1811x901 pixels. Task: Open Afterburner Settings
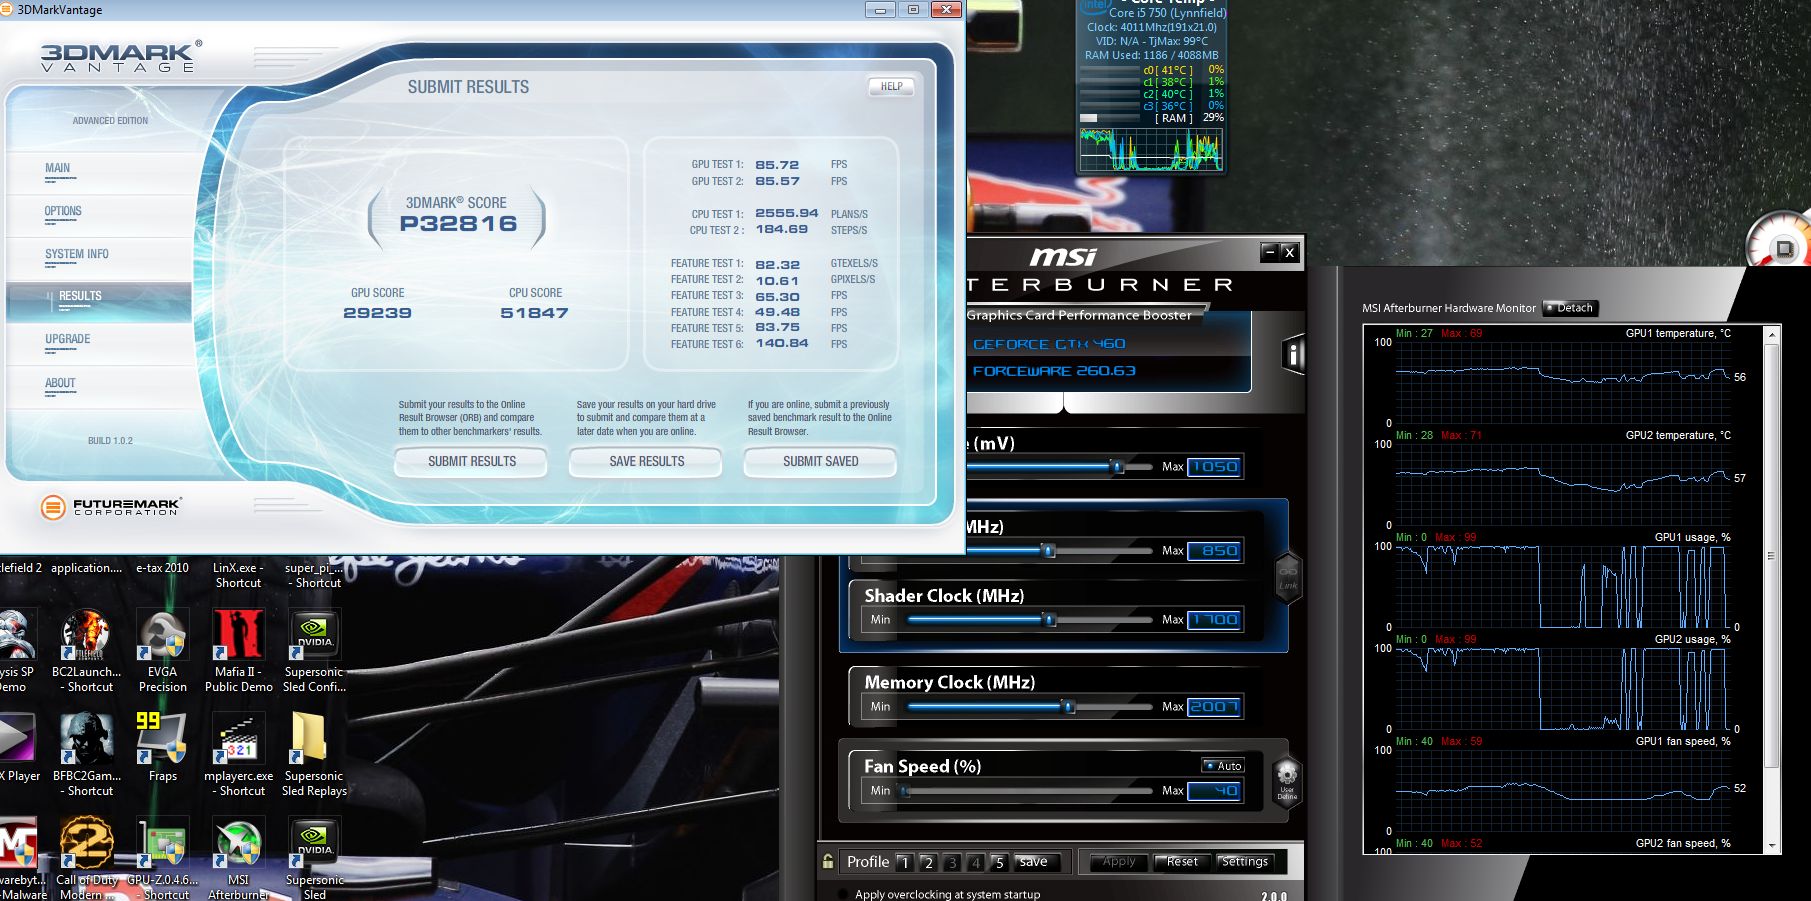1244,861
